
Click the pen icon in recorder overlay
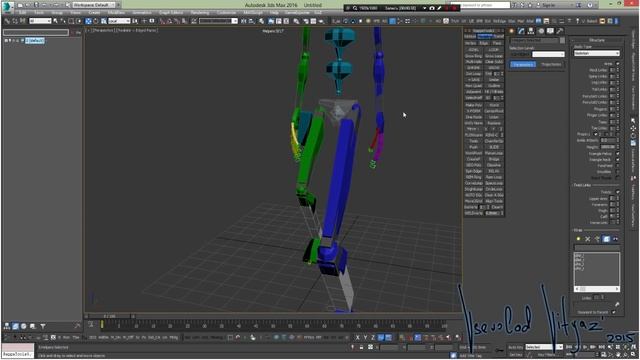tap(439, 8)
